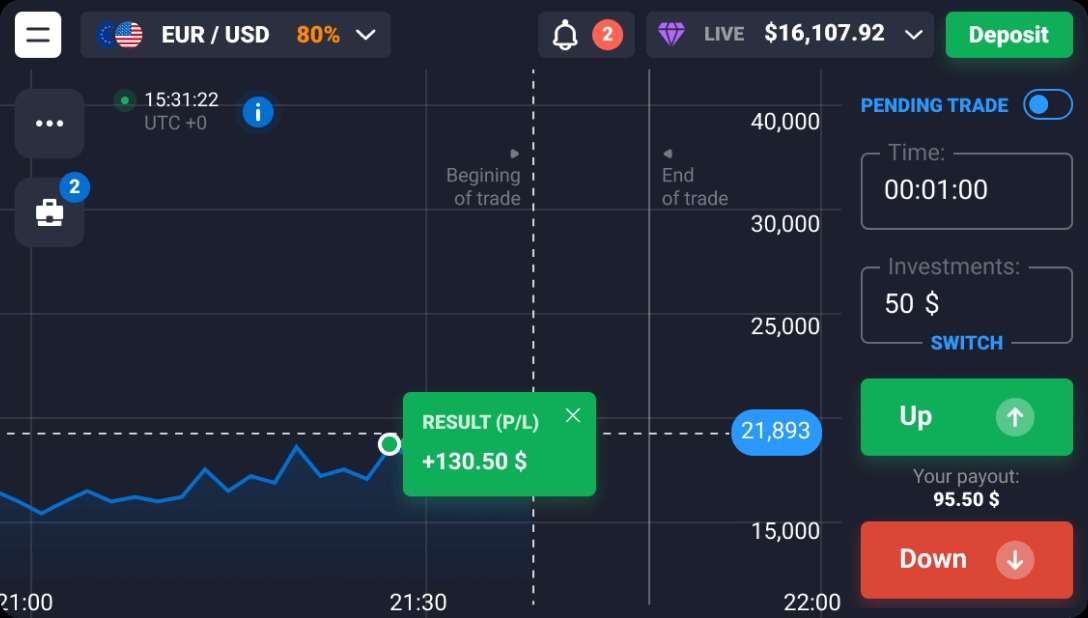Click the 21,893 current price marker

click(x=776, y=432)
